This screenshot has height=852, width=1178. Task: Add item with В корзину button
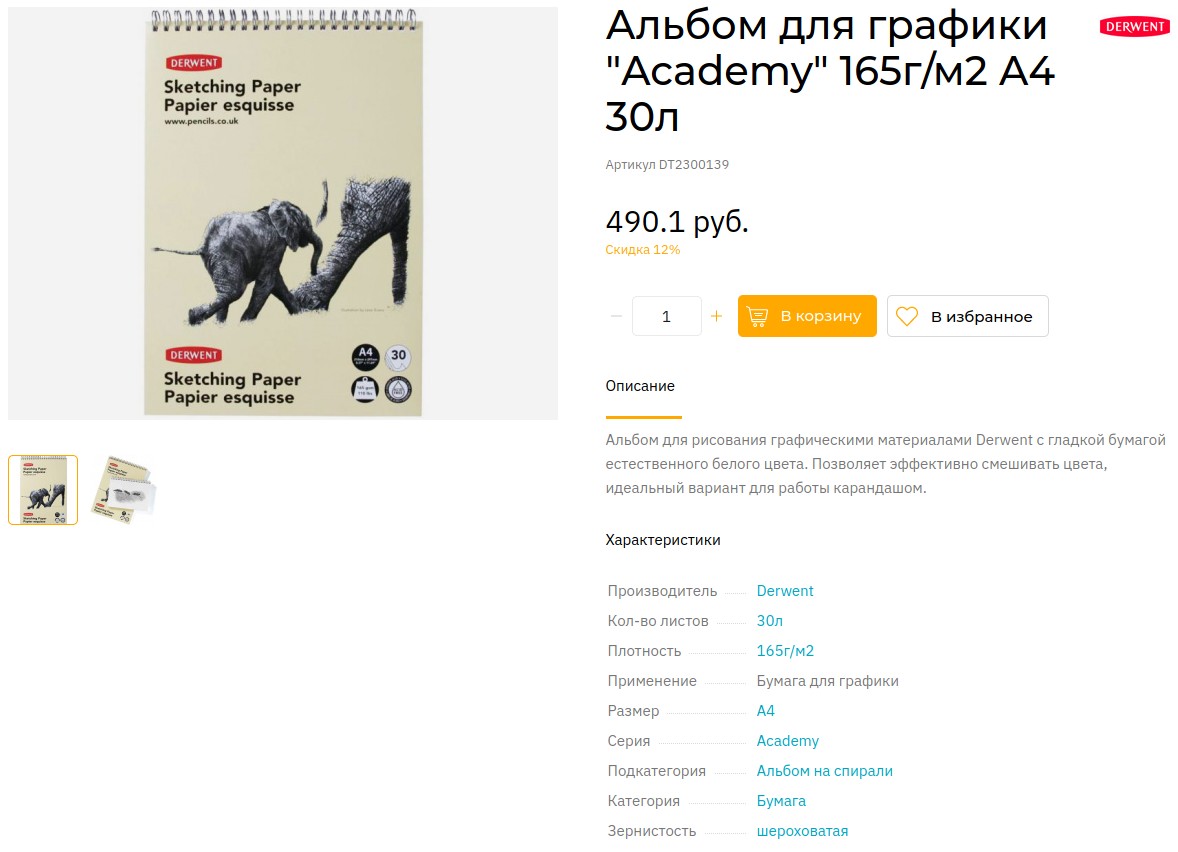tap(807, 316)
